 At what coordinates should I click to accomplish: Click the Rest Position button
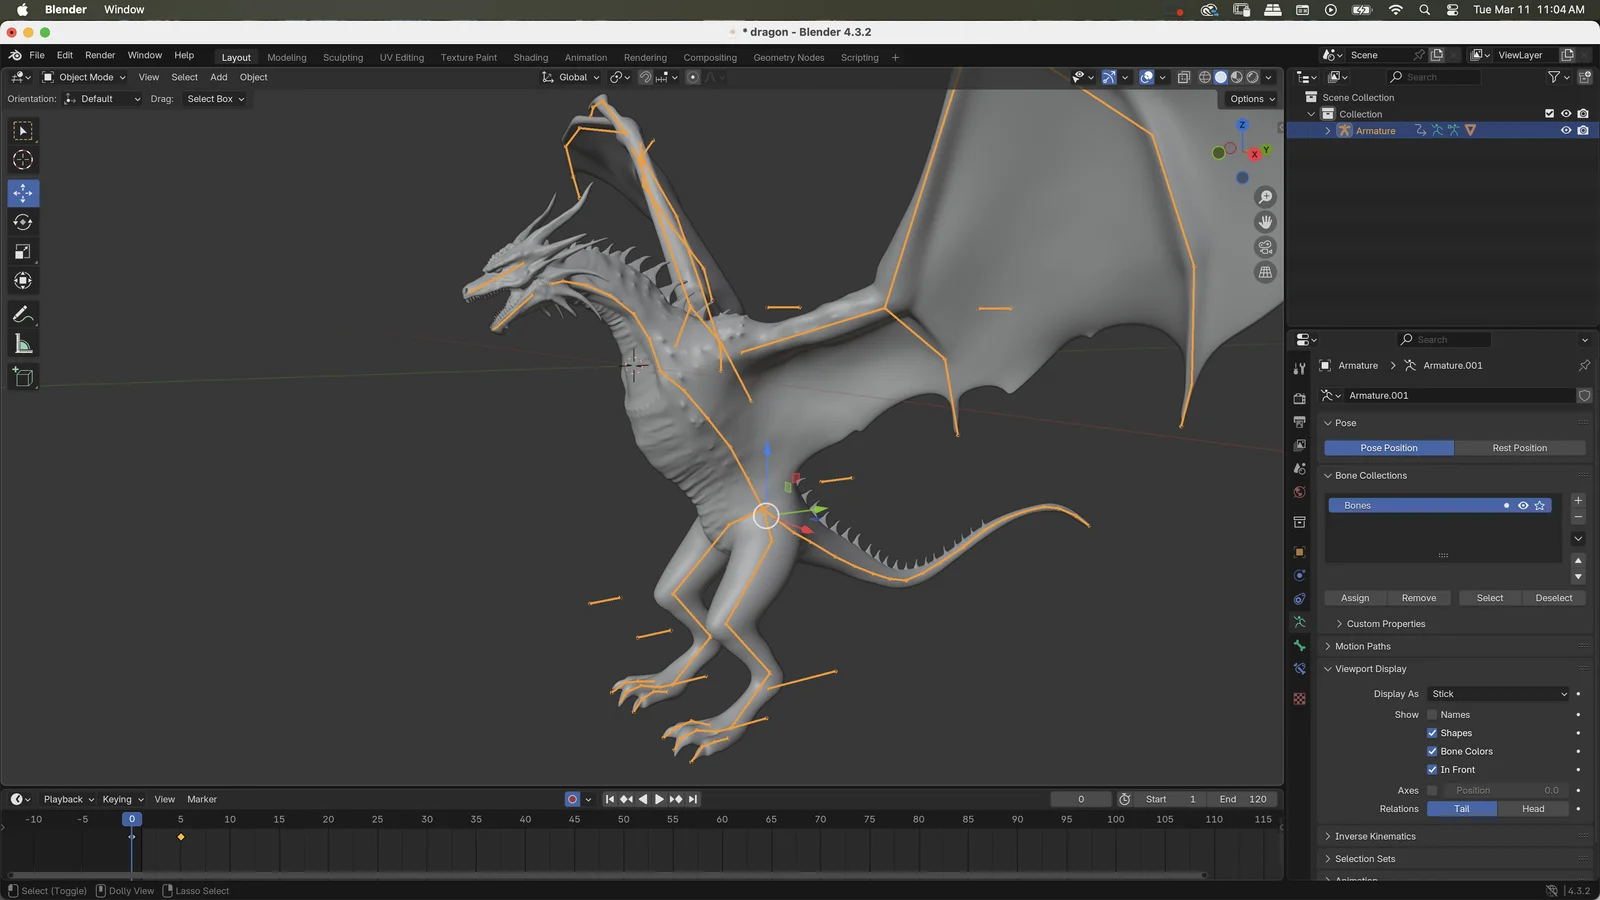point(1519,448)
